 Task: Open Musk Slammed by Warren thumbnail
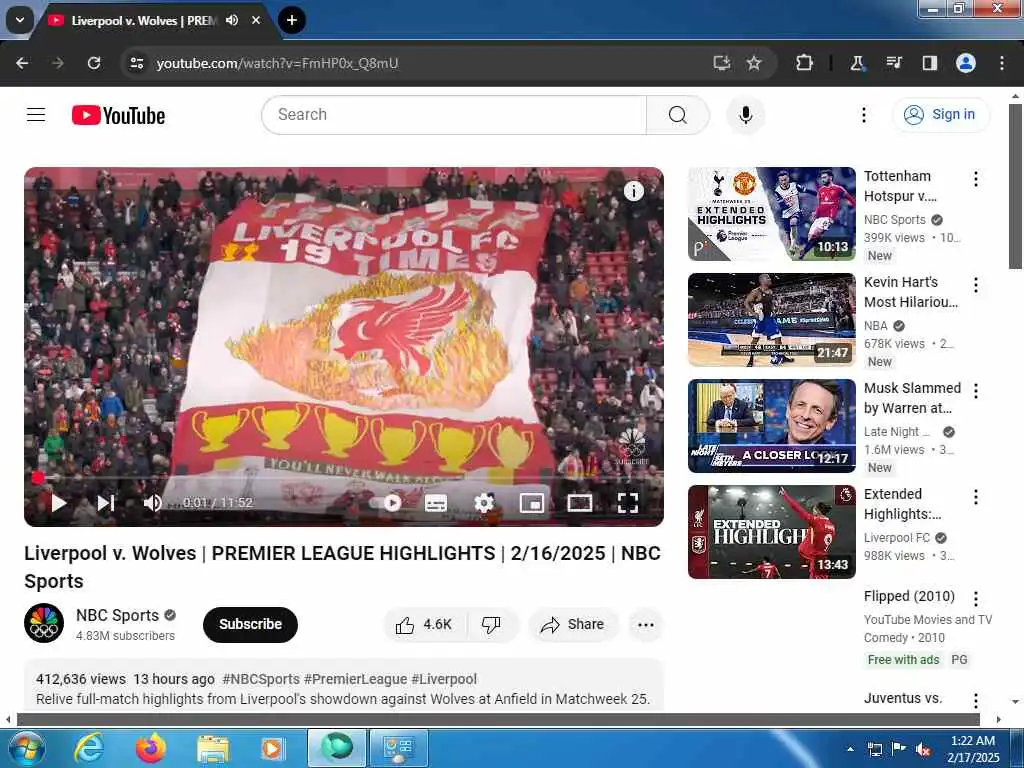(771, 426)
